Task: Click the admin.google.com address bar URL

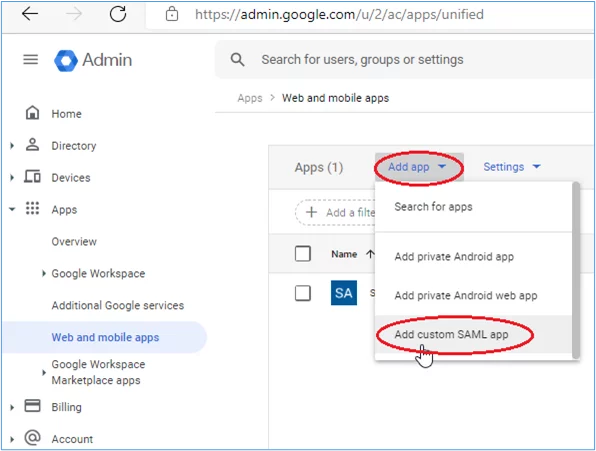Action: 339,14
